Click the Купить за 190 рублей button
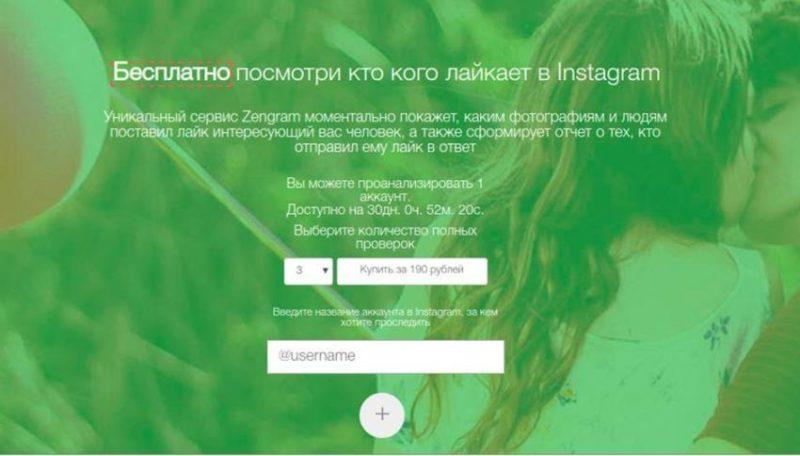The image size is (800, 456). [412, 271]
